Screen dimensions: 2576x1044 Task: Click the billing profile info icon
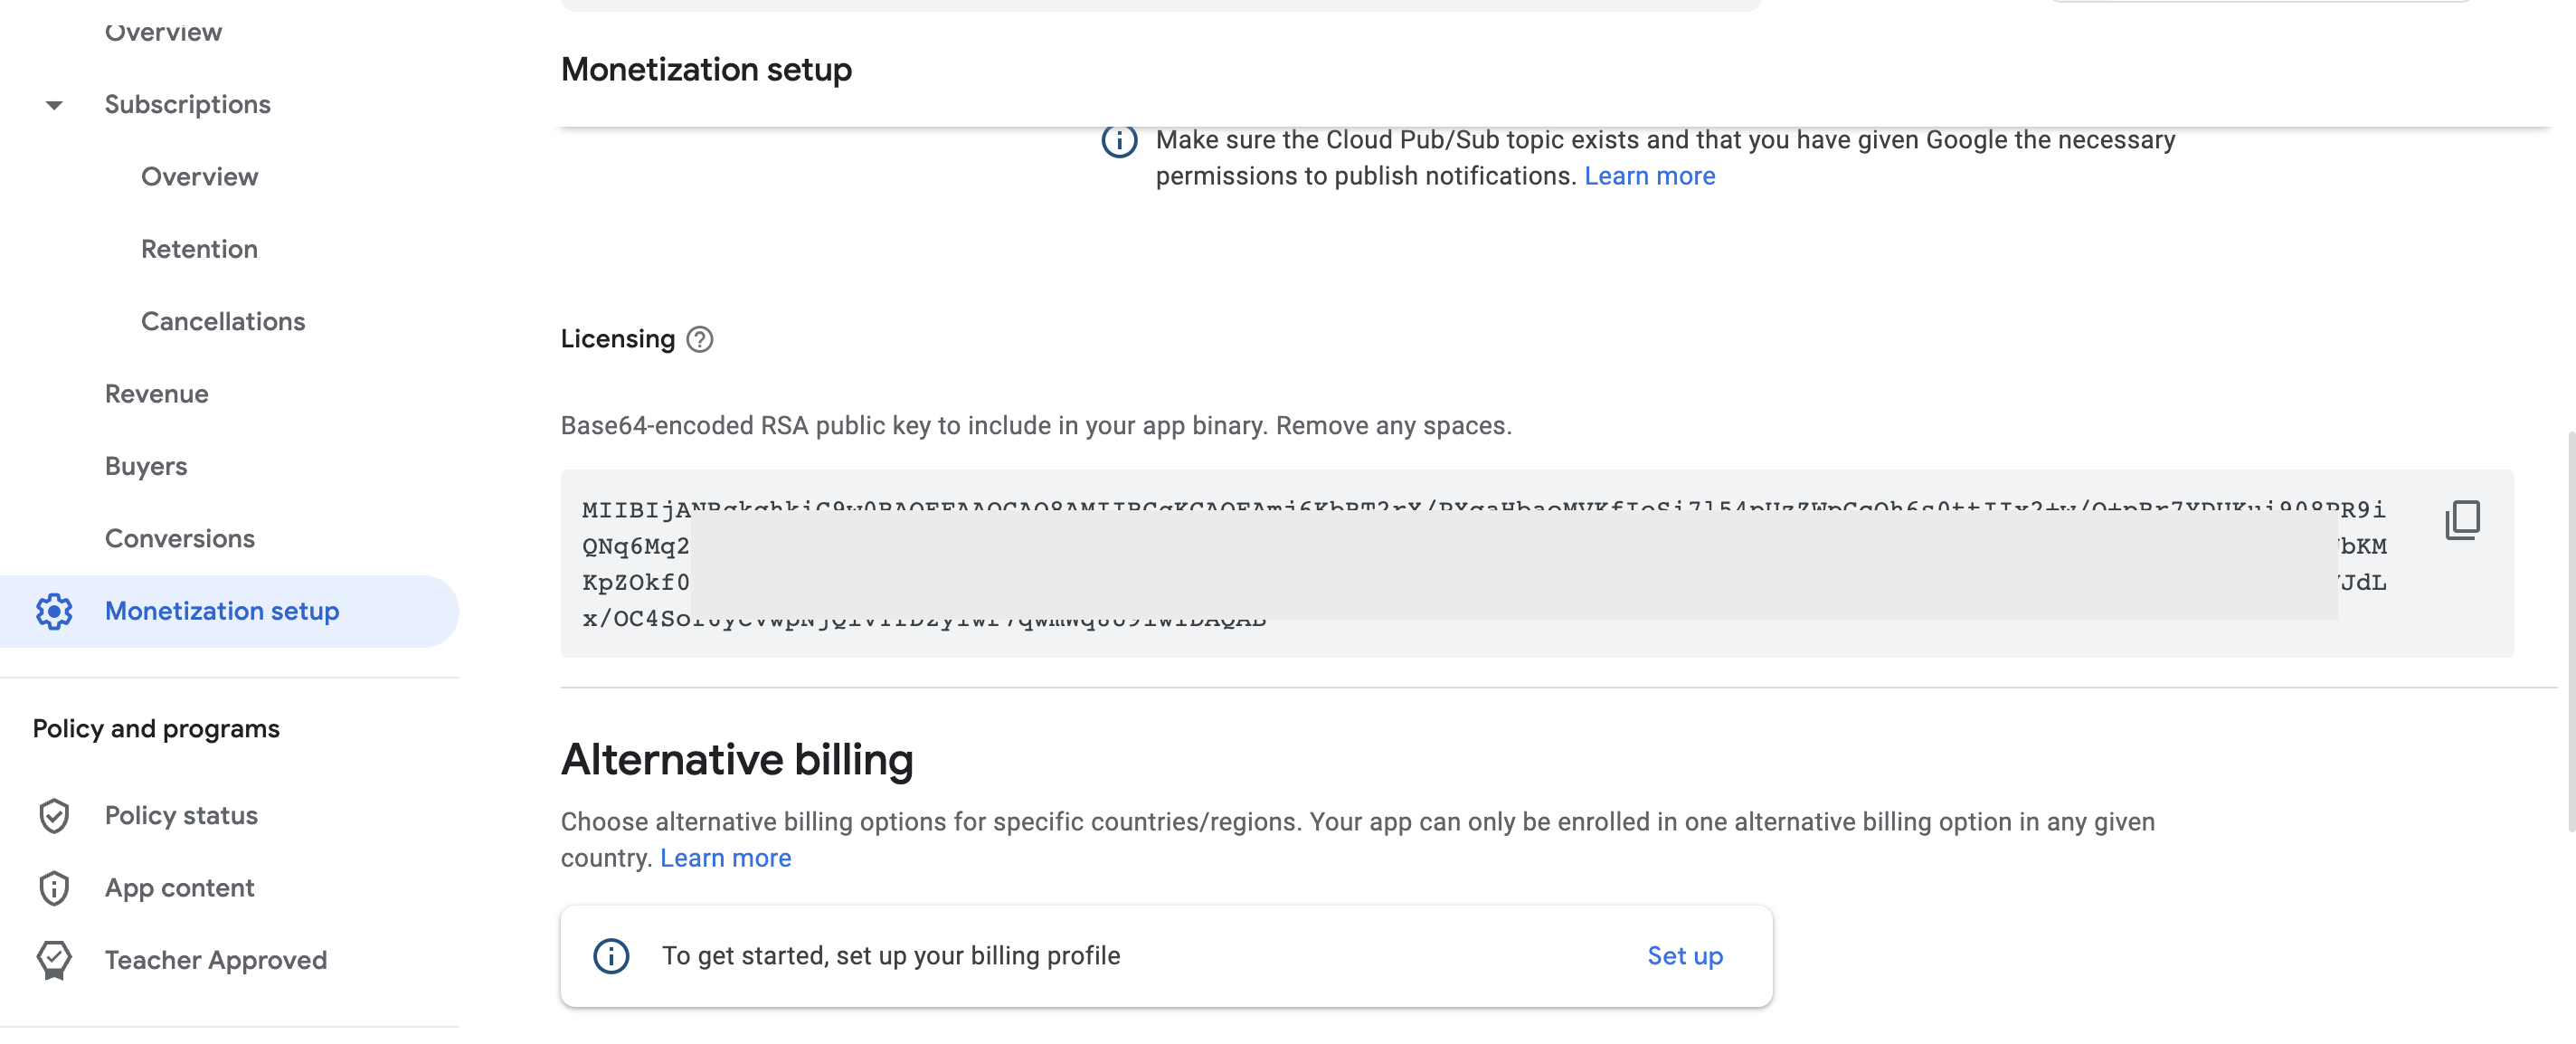611,956
